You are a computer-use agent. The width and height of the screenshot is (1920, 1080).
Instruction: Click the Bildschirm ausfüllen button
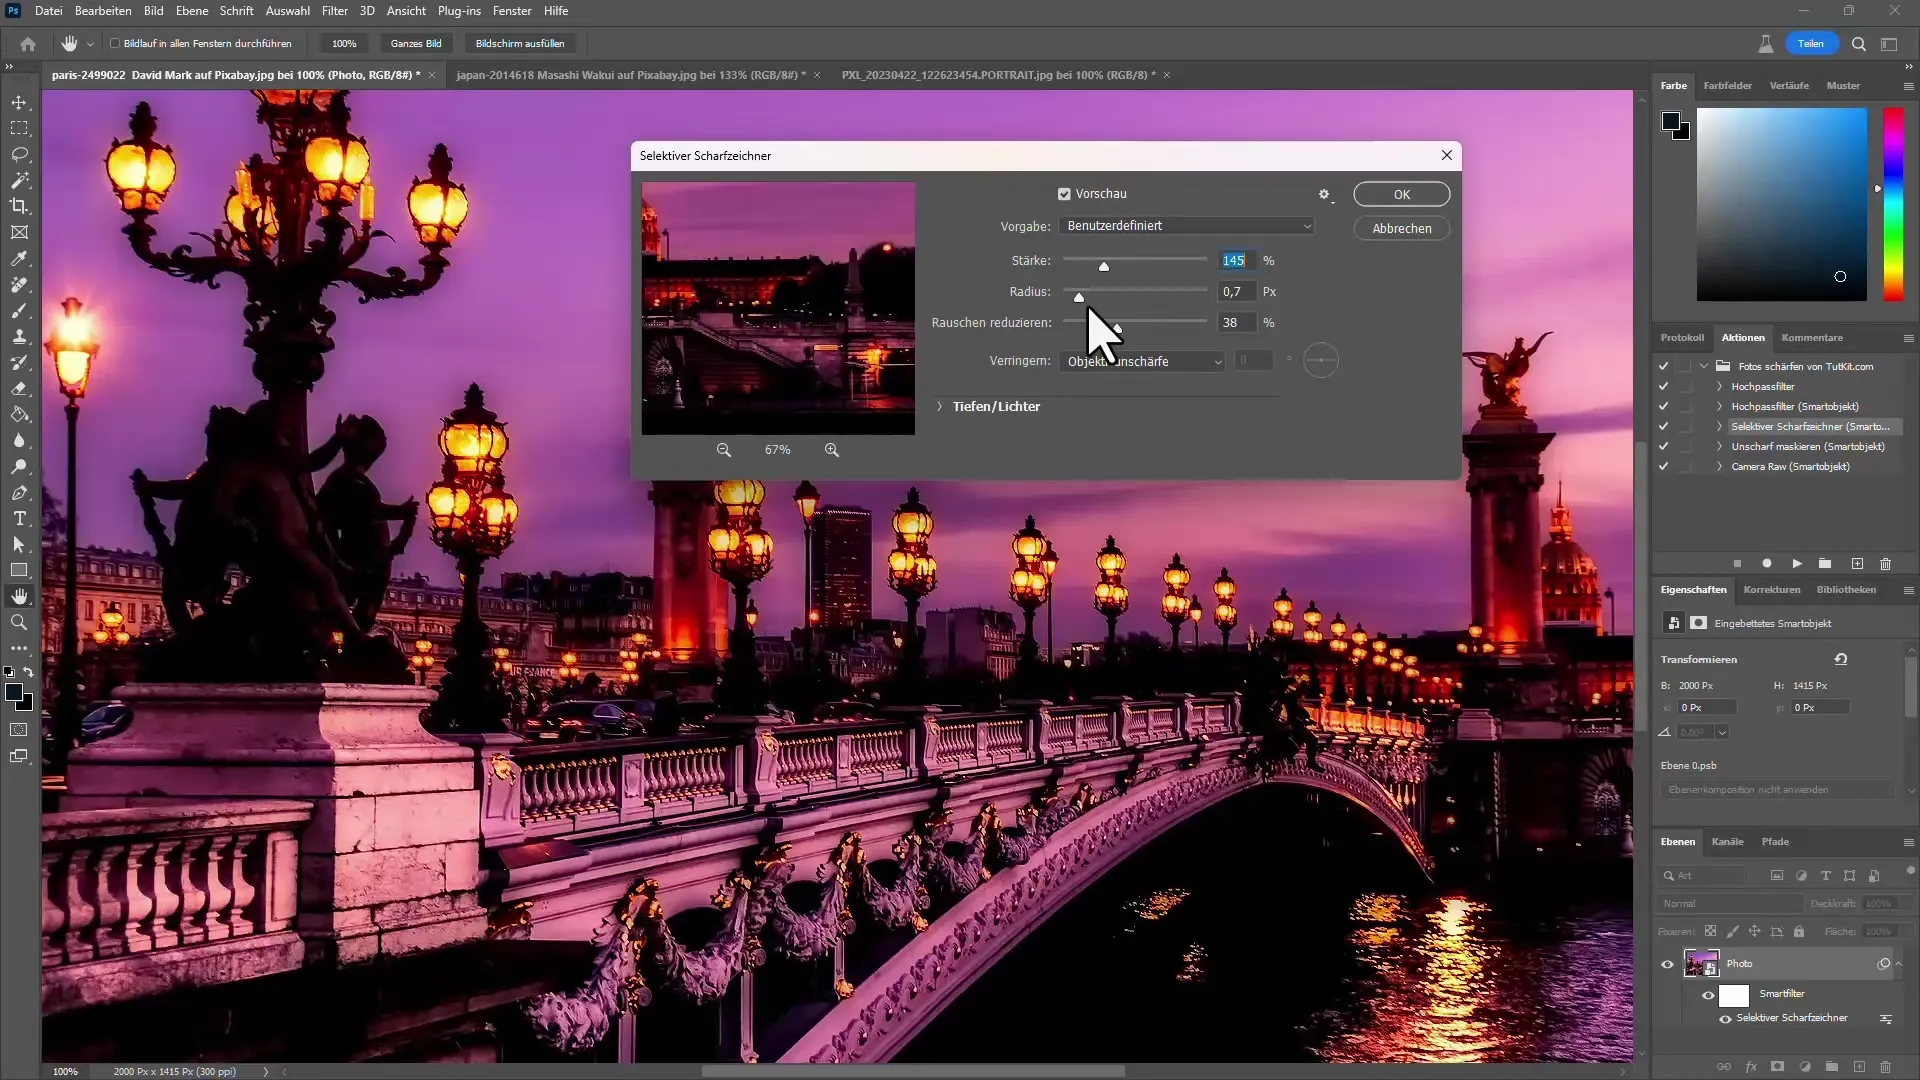pos(520,44)
